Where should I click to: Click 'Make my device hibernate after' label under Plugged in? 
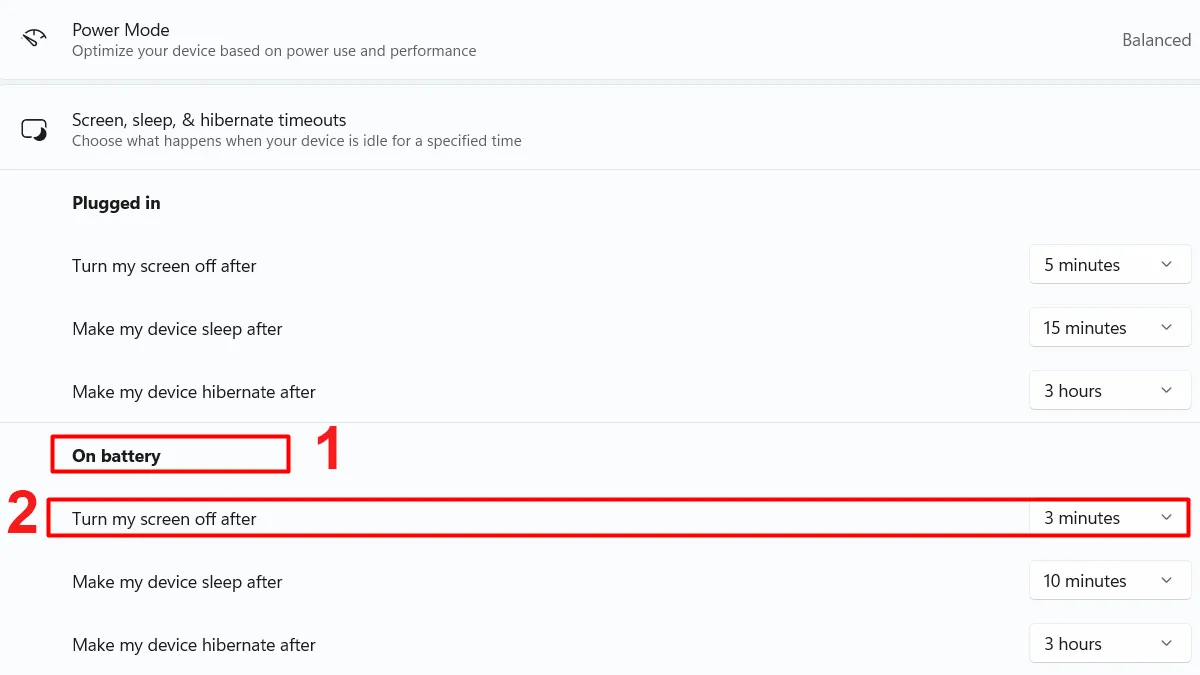tap(194, 392)
